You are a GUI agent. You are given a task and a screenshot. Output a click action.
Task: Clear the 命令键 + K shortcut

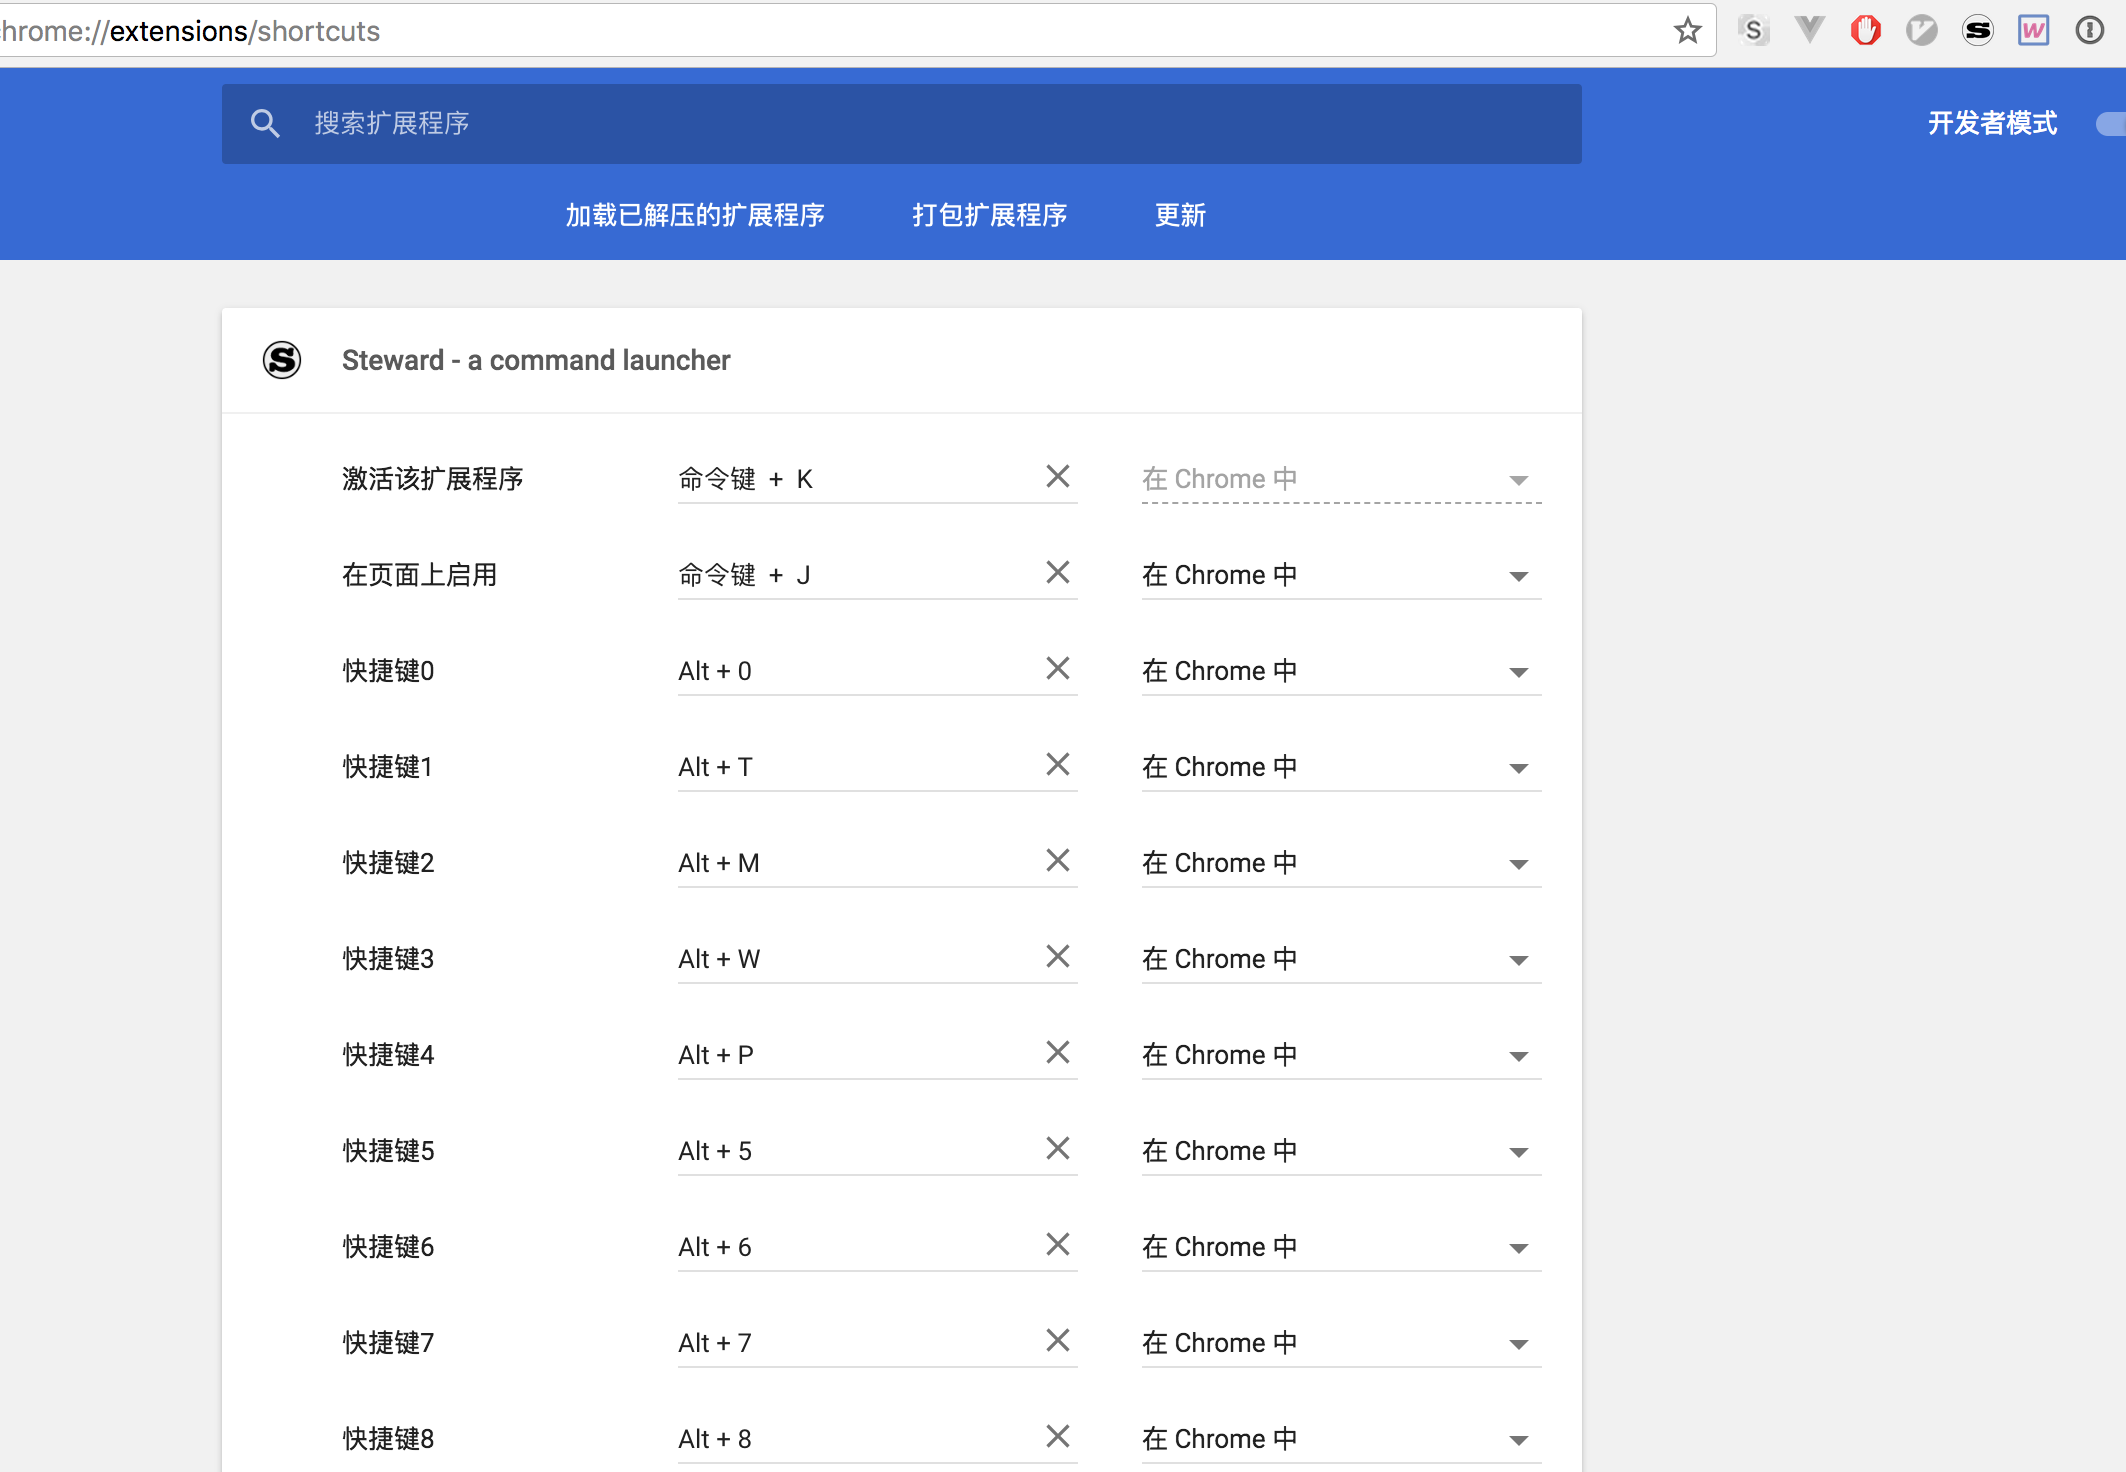[1057, 477]
